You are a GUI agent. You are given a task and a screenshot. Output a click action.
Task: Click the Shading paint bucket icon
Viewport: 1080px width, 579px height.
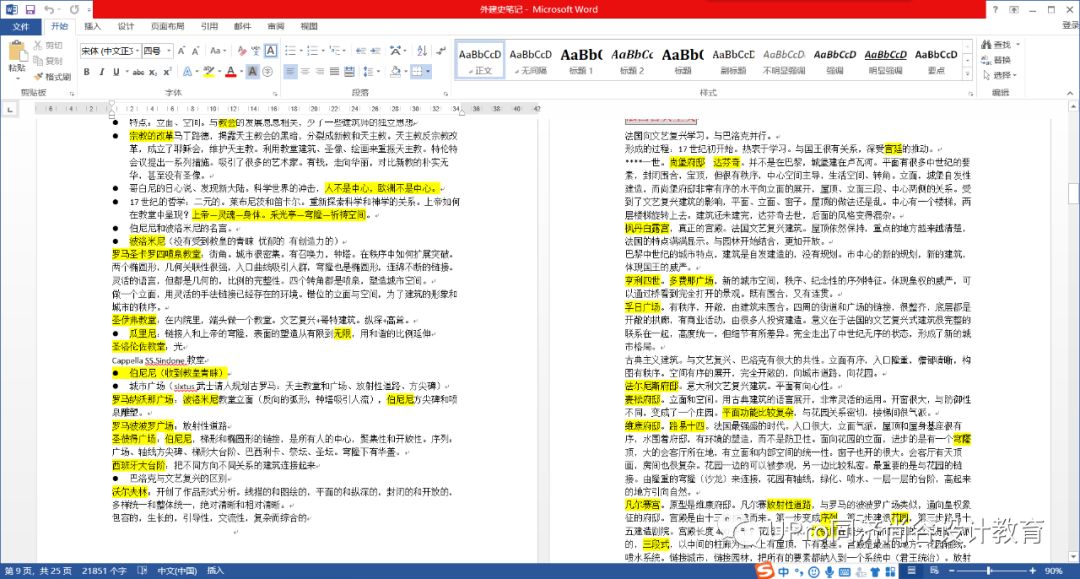[395, 72]
